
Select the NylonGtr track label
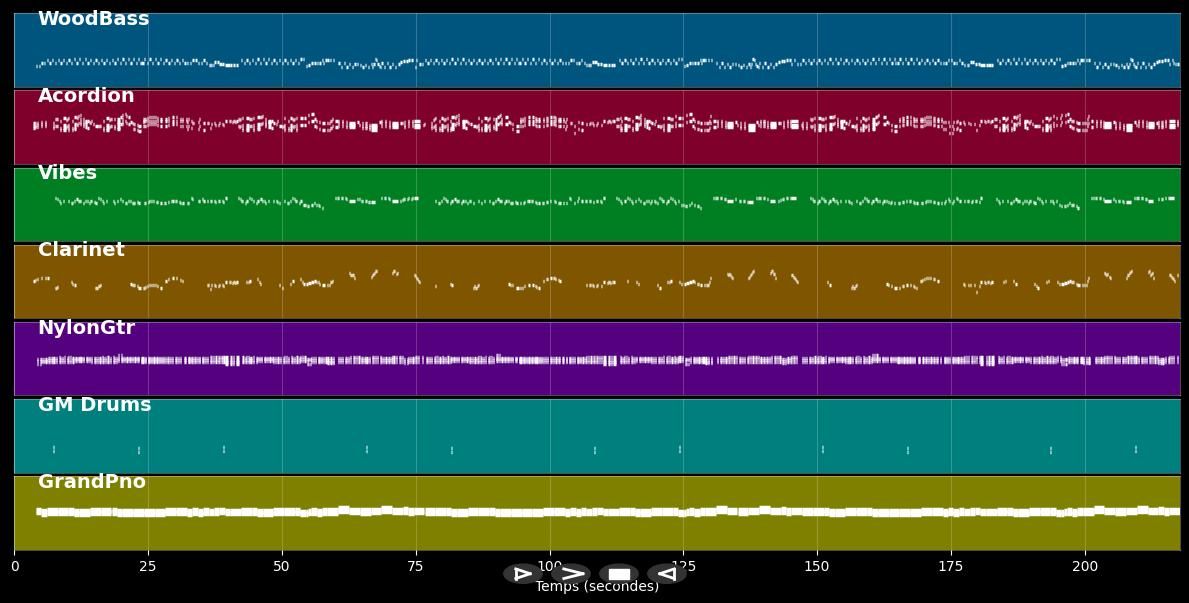86,328
